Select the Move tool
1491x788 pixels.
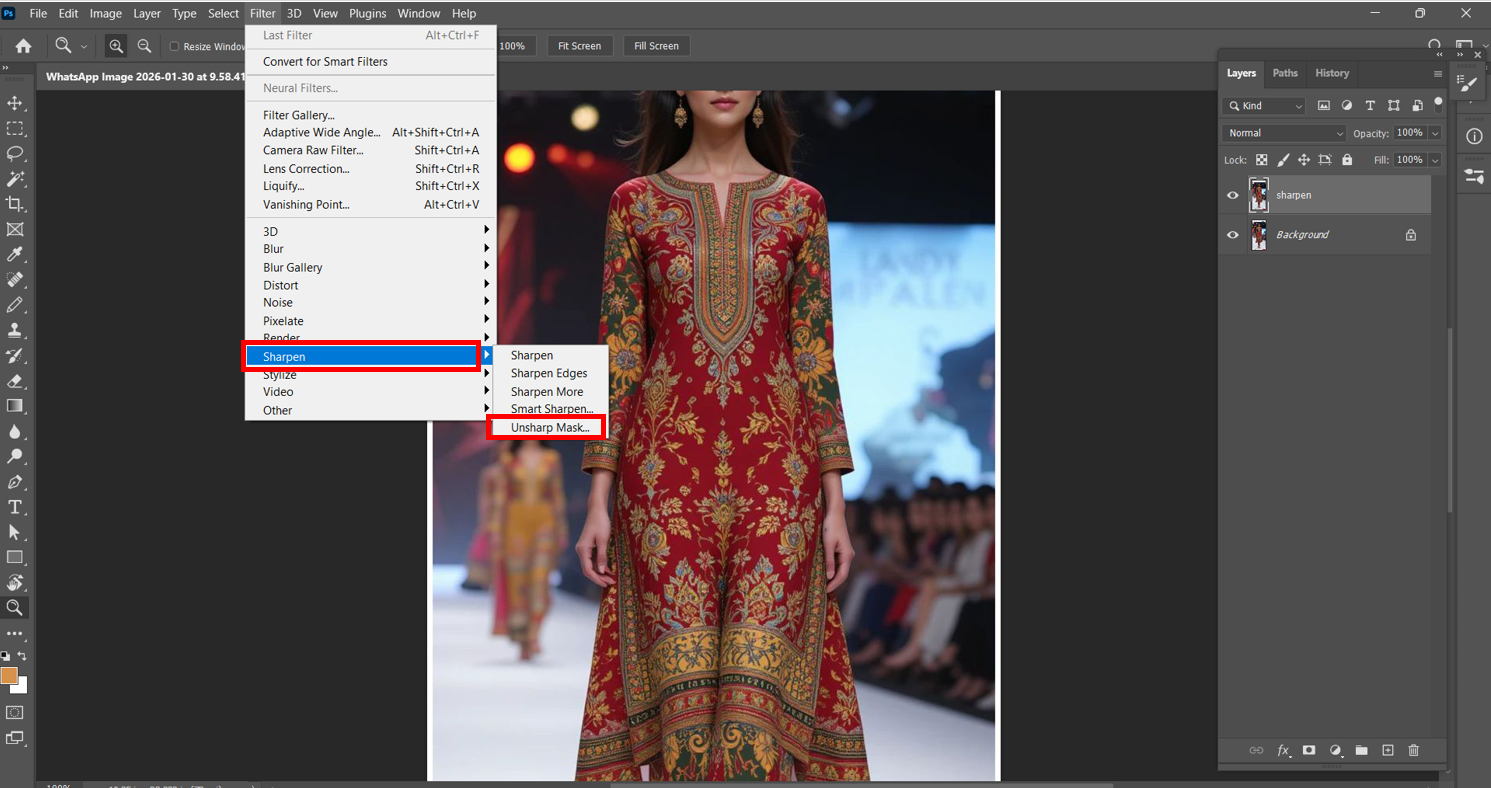click(15, 103)
